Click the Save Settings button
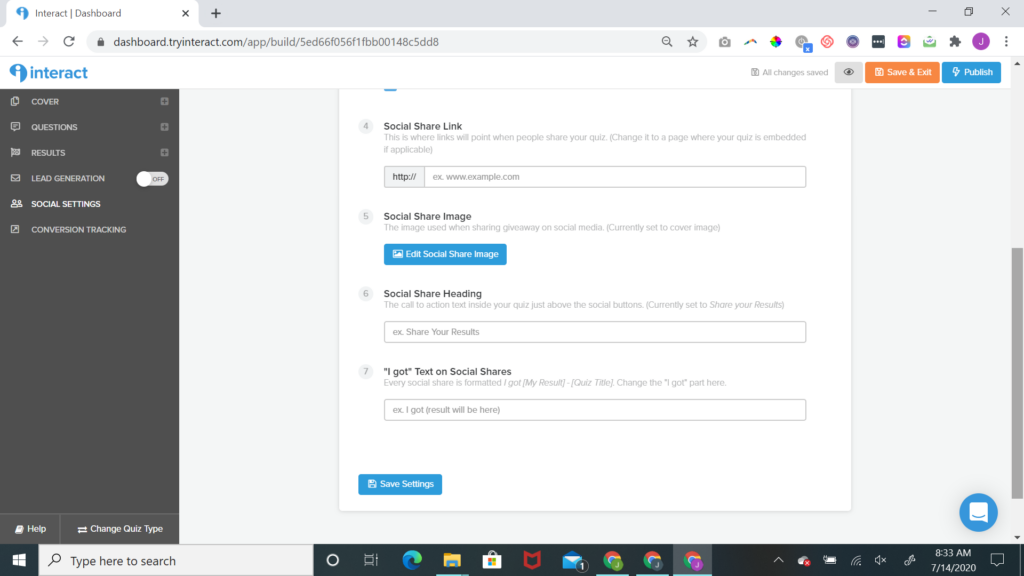1024x576 pixels. (400, 484)
